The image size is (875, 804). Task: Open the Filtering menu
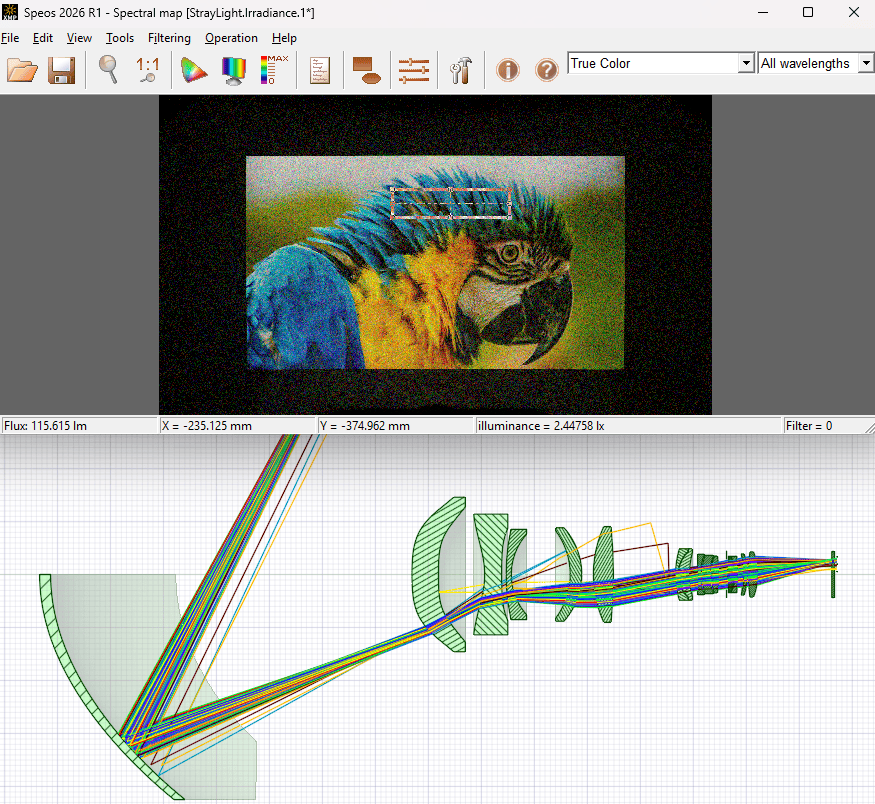click(x=169, y=38)
